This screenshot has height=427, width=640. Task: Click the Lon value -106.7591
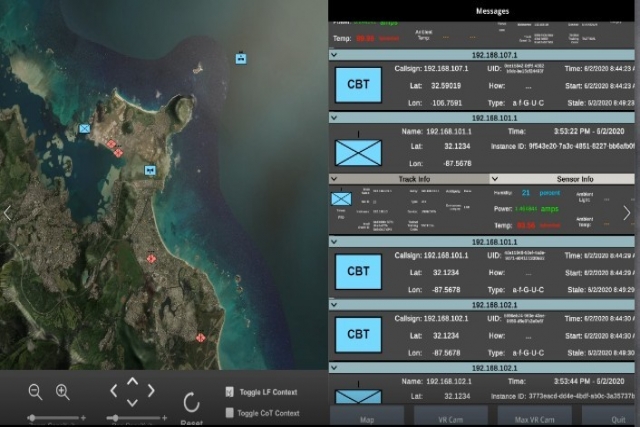click(446, 103)
